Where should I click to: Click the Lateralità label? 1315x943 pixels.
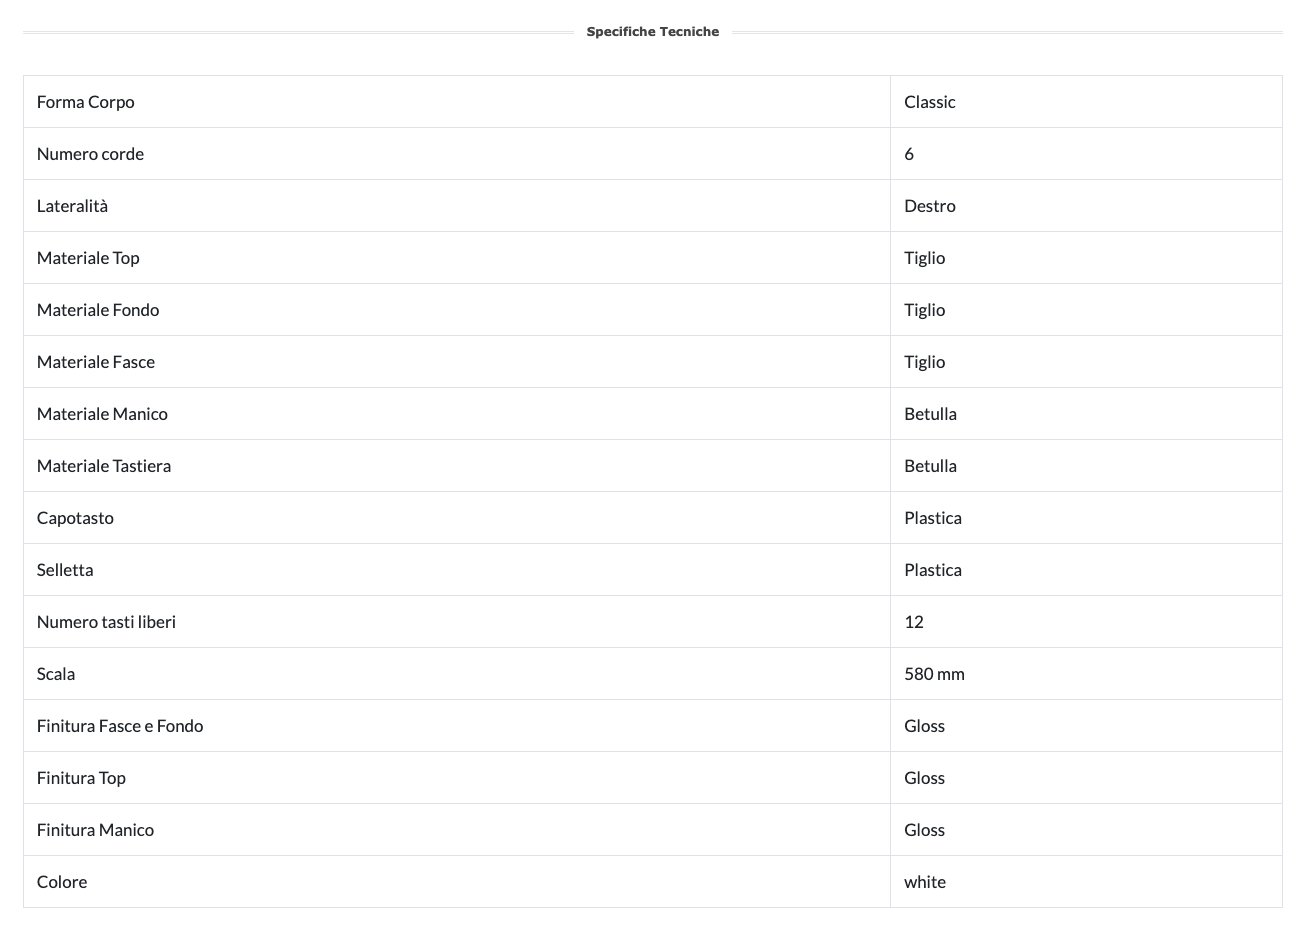click(72, 206)
